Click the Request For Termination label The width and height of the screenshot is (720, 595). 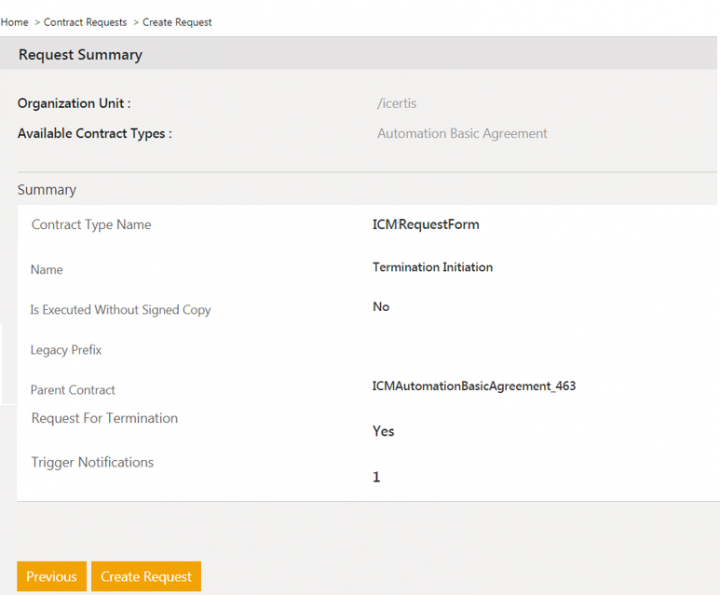coord(104,418)
